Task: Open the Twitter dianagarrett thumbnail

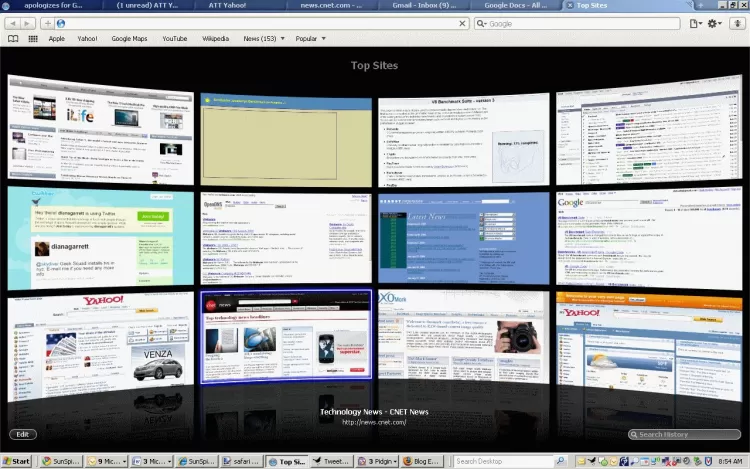Action: 101,238
